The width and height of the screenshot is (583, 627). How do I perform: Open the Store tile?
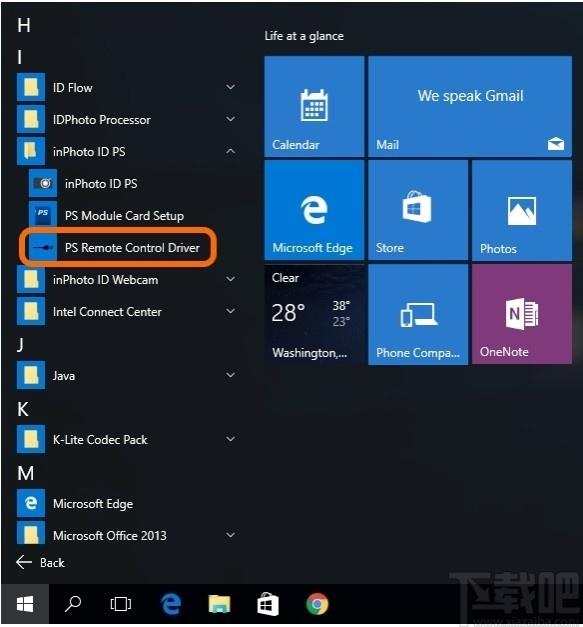tap(418, 210)
